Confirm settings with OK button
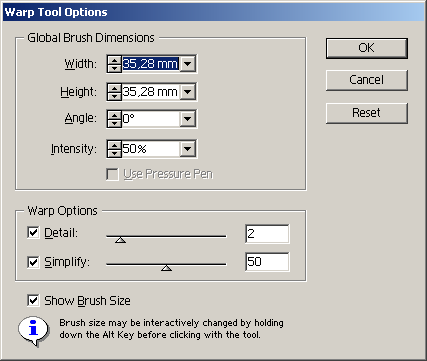The image size is (427, 361). (x=367, y=48)
